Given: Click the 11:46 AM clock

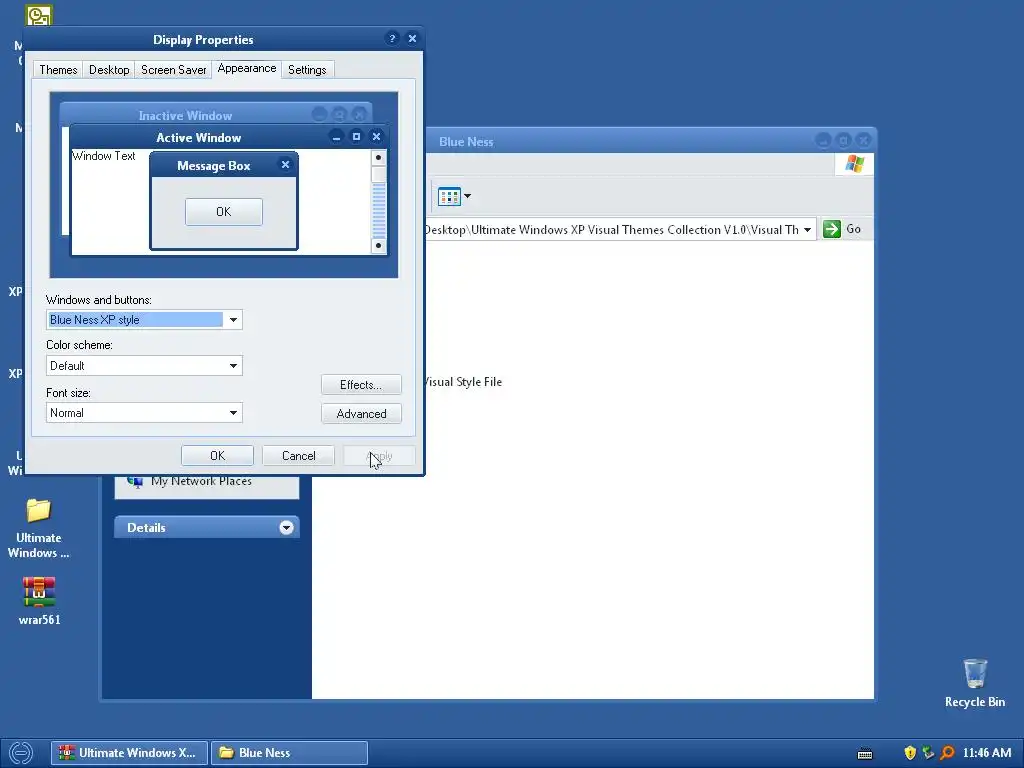Looking at the screenshot, I should pos(987,753).
